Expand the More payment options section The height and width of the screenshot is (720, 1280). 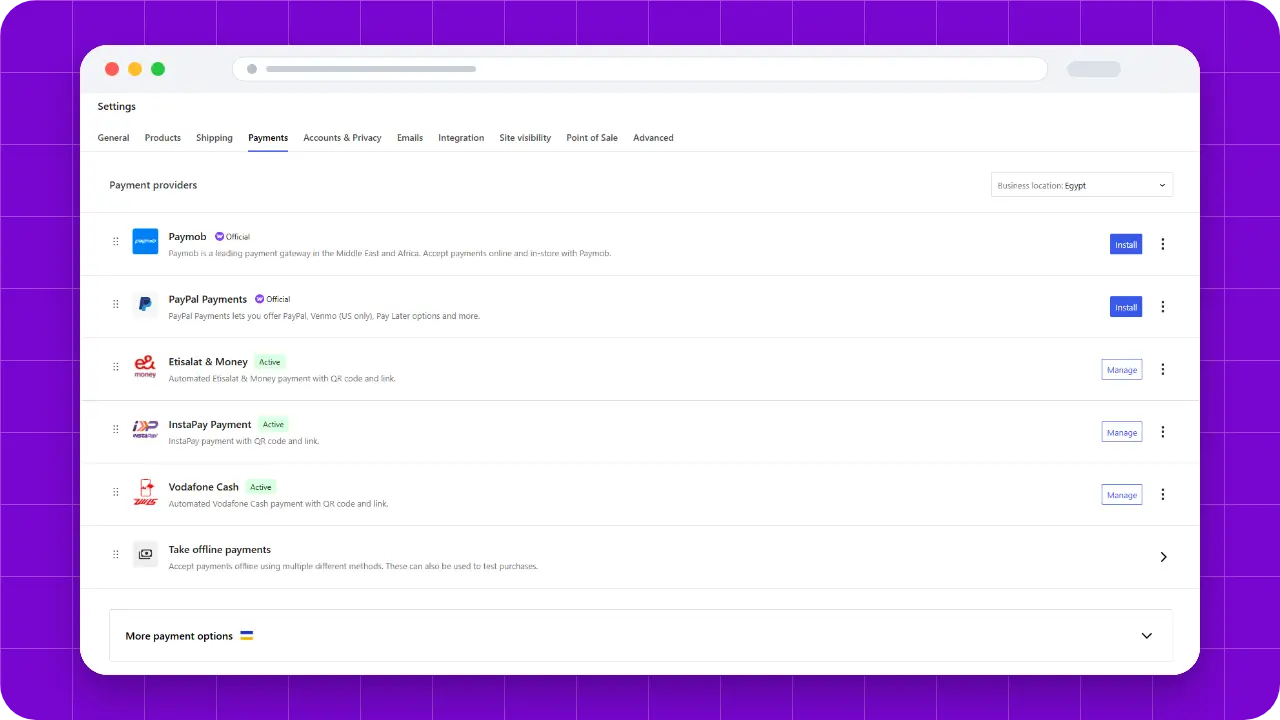(x=1146, y=636)
